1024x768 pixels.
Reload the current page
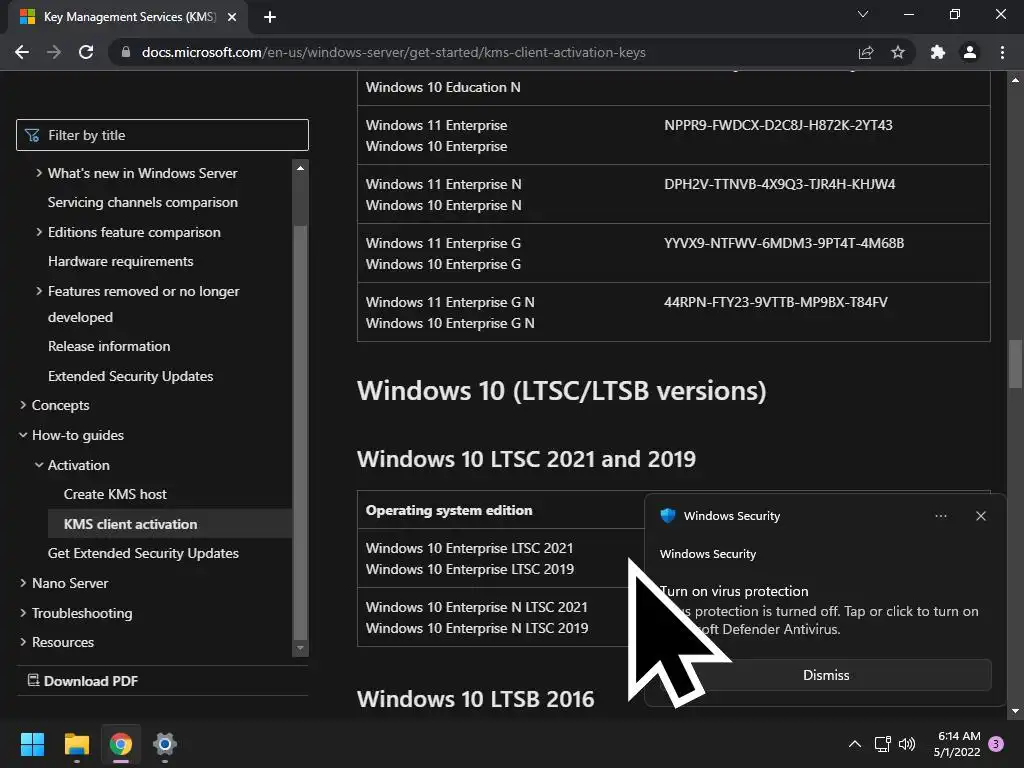point(86,52)
